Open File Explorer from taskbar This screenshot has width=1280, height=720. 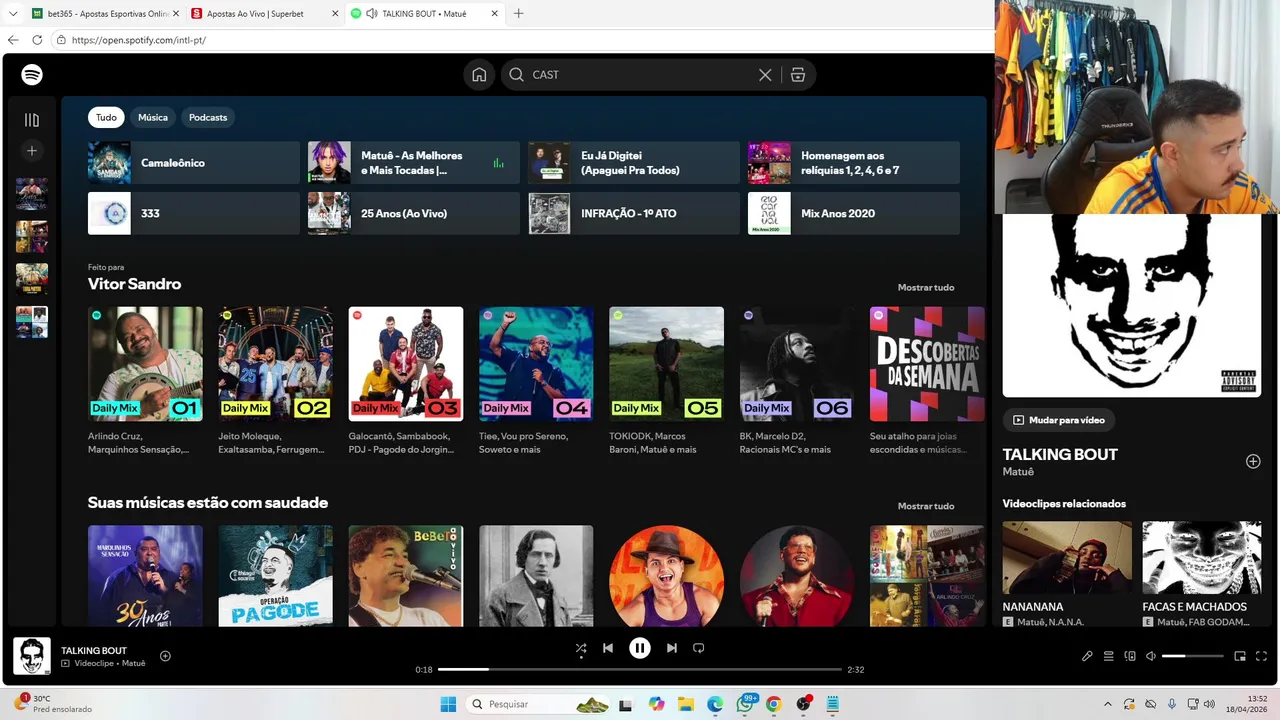(x=685, y=704)
